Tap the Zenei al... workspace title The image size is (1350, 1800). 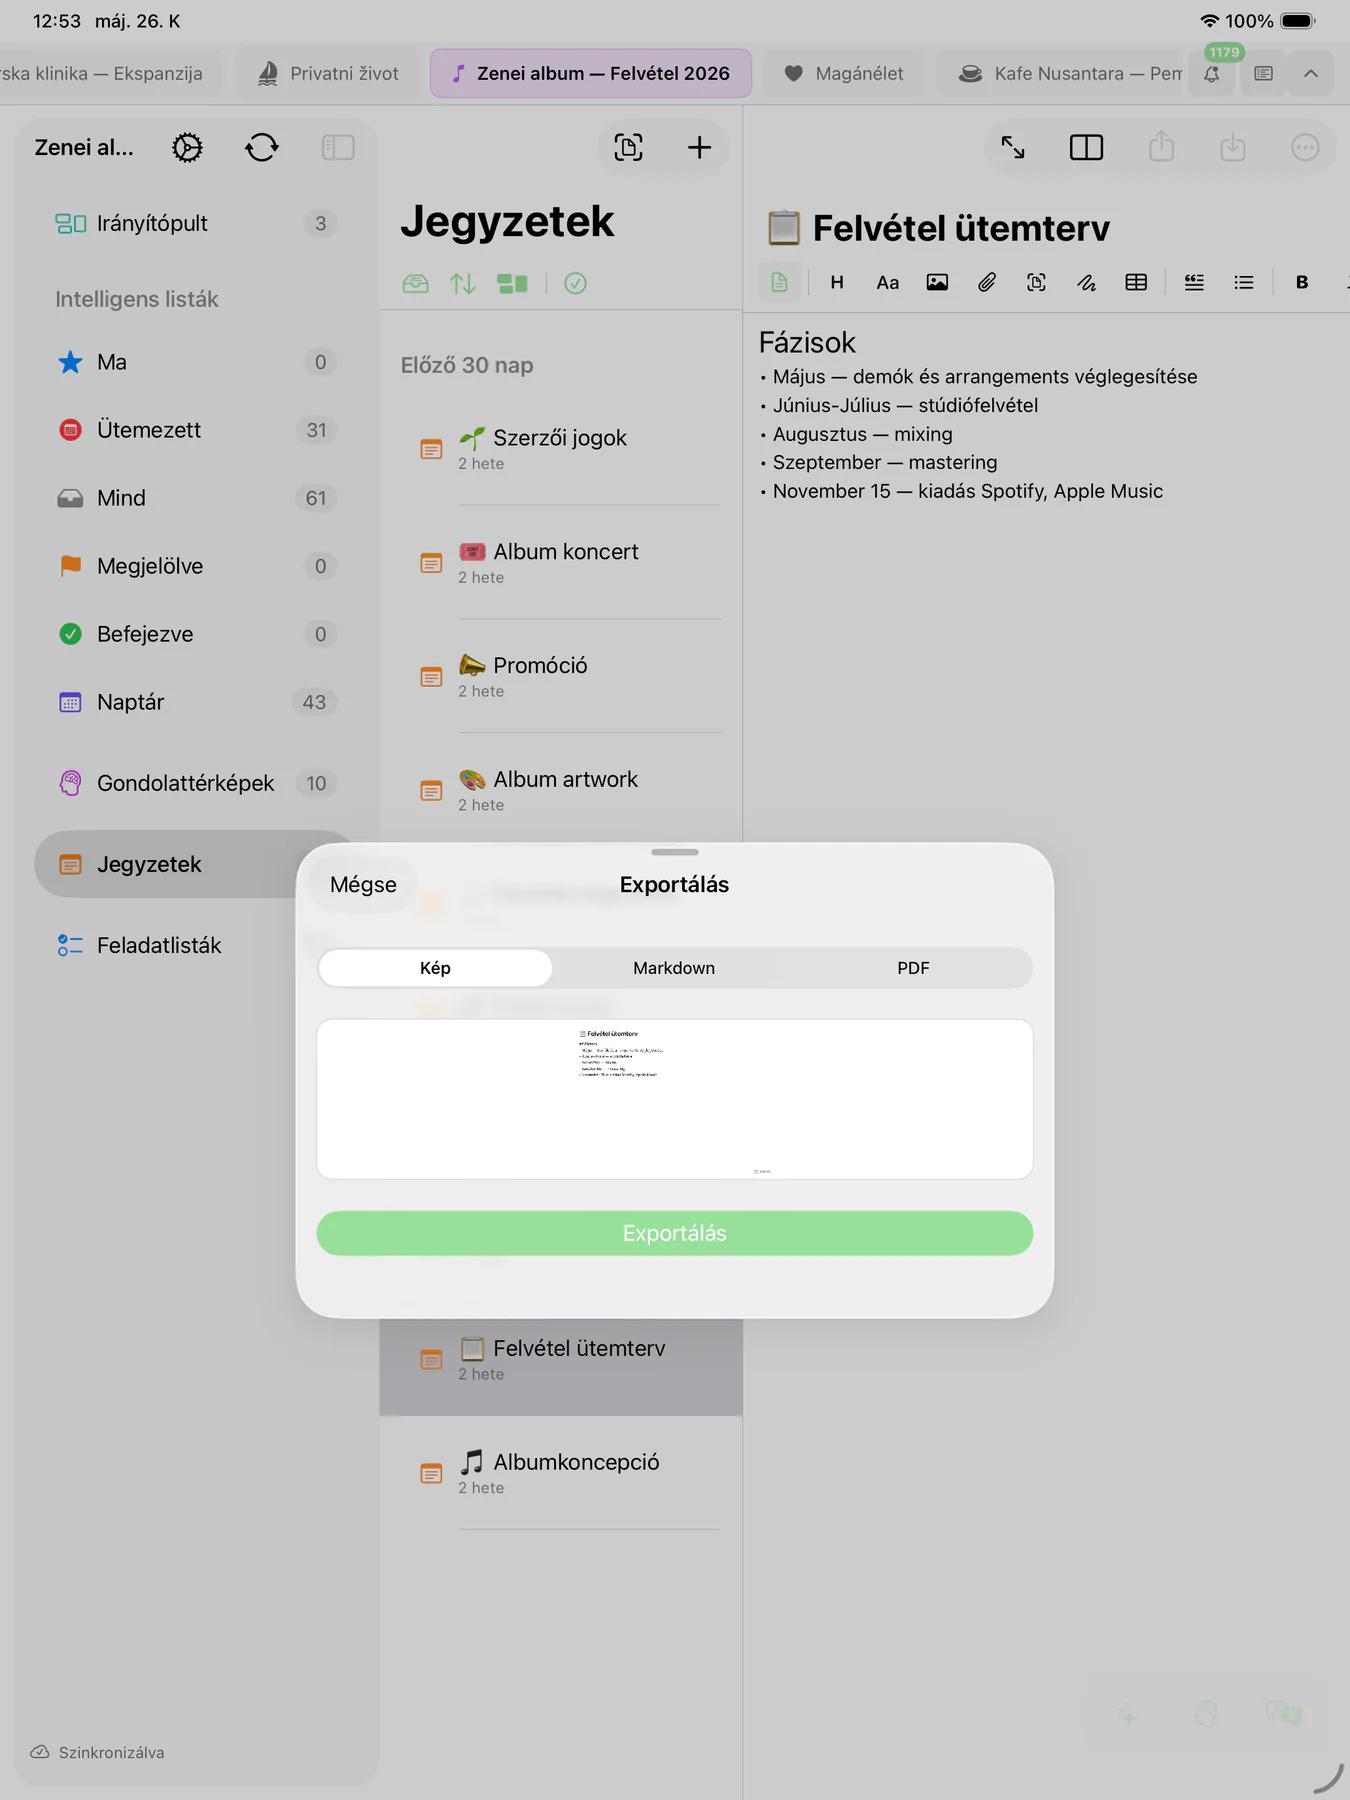[x=84, y=148]
